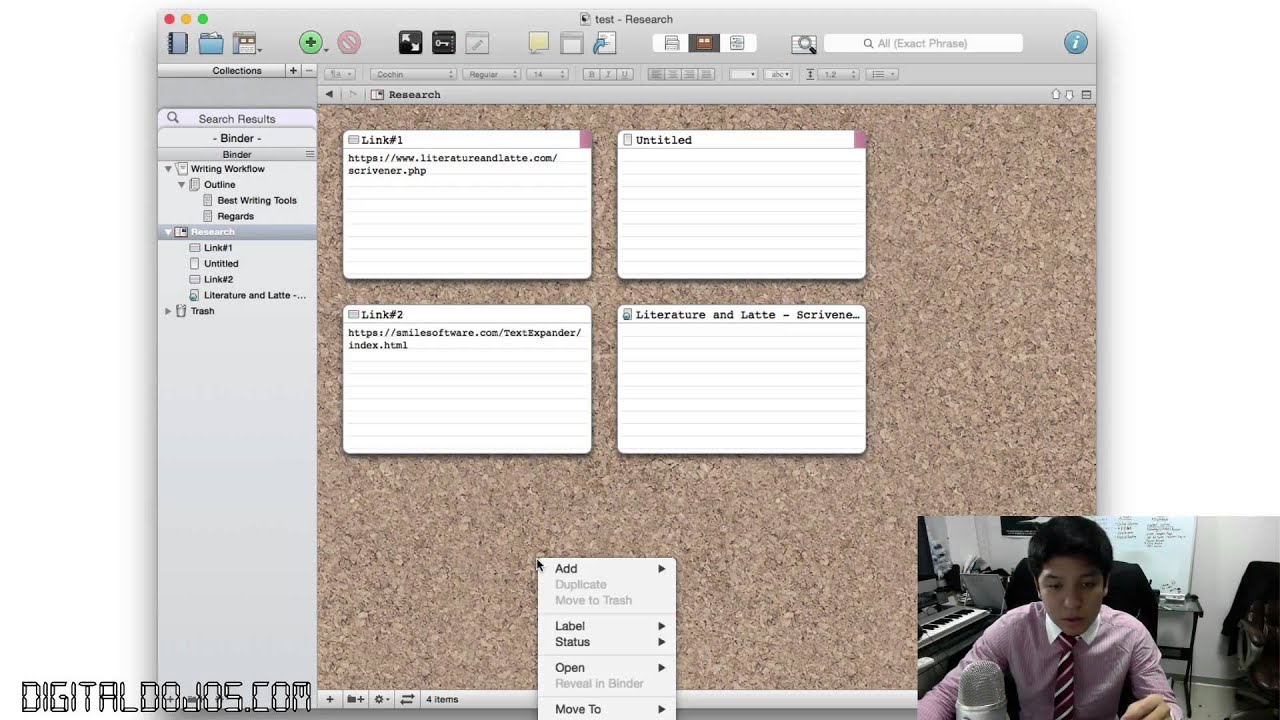
Task: Click the All (Exact Phrase) search field
Action: tap(923, 43)
